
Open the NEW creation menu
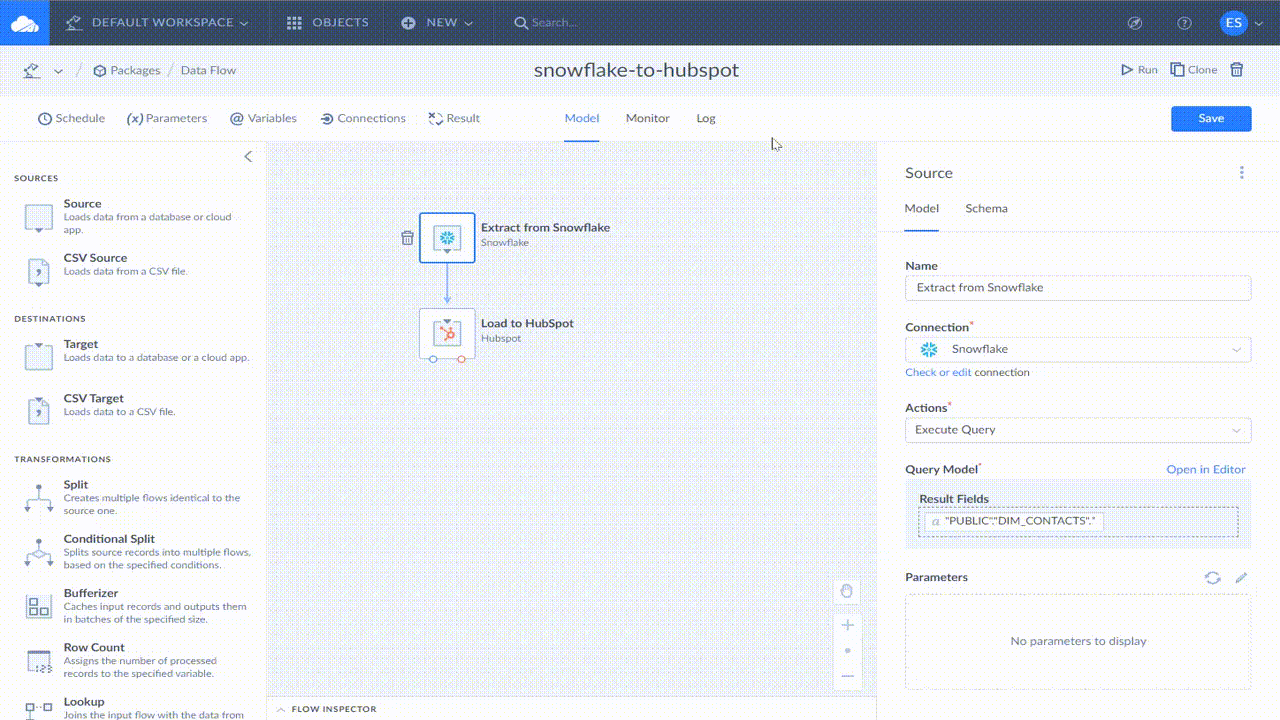437,22
